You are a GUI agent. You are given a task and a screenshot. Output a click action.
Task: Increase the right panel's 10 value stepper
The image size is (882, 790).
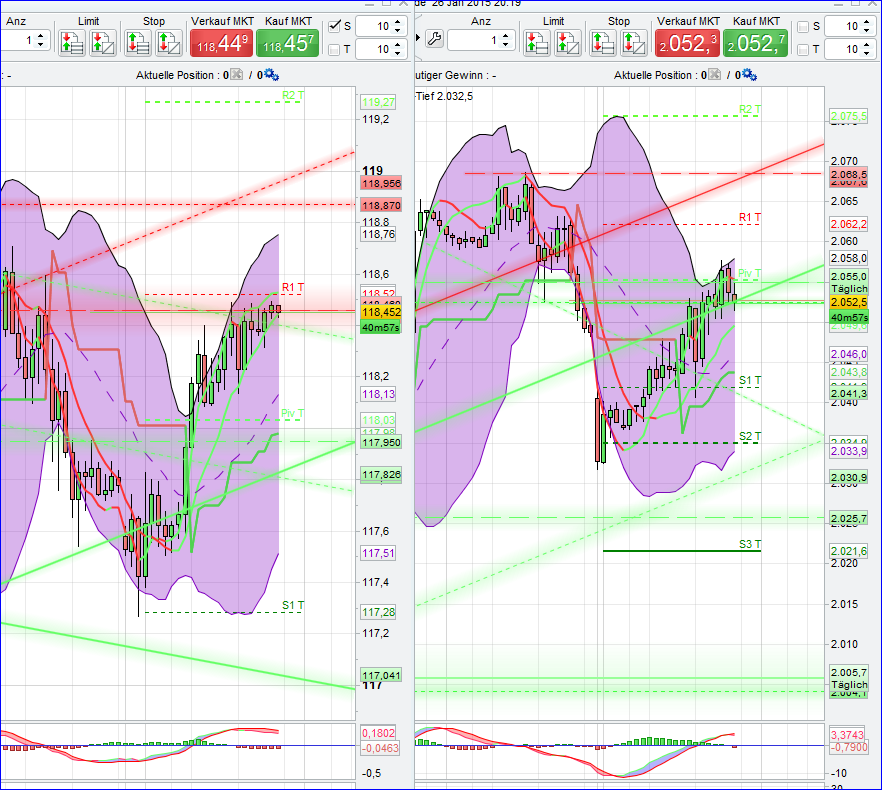click(x=865, y=22)
